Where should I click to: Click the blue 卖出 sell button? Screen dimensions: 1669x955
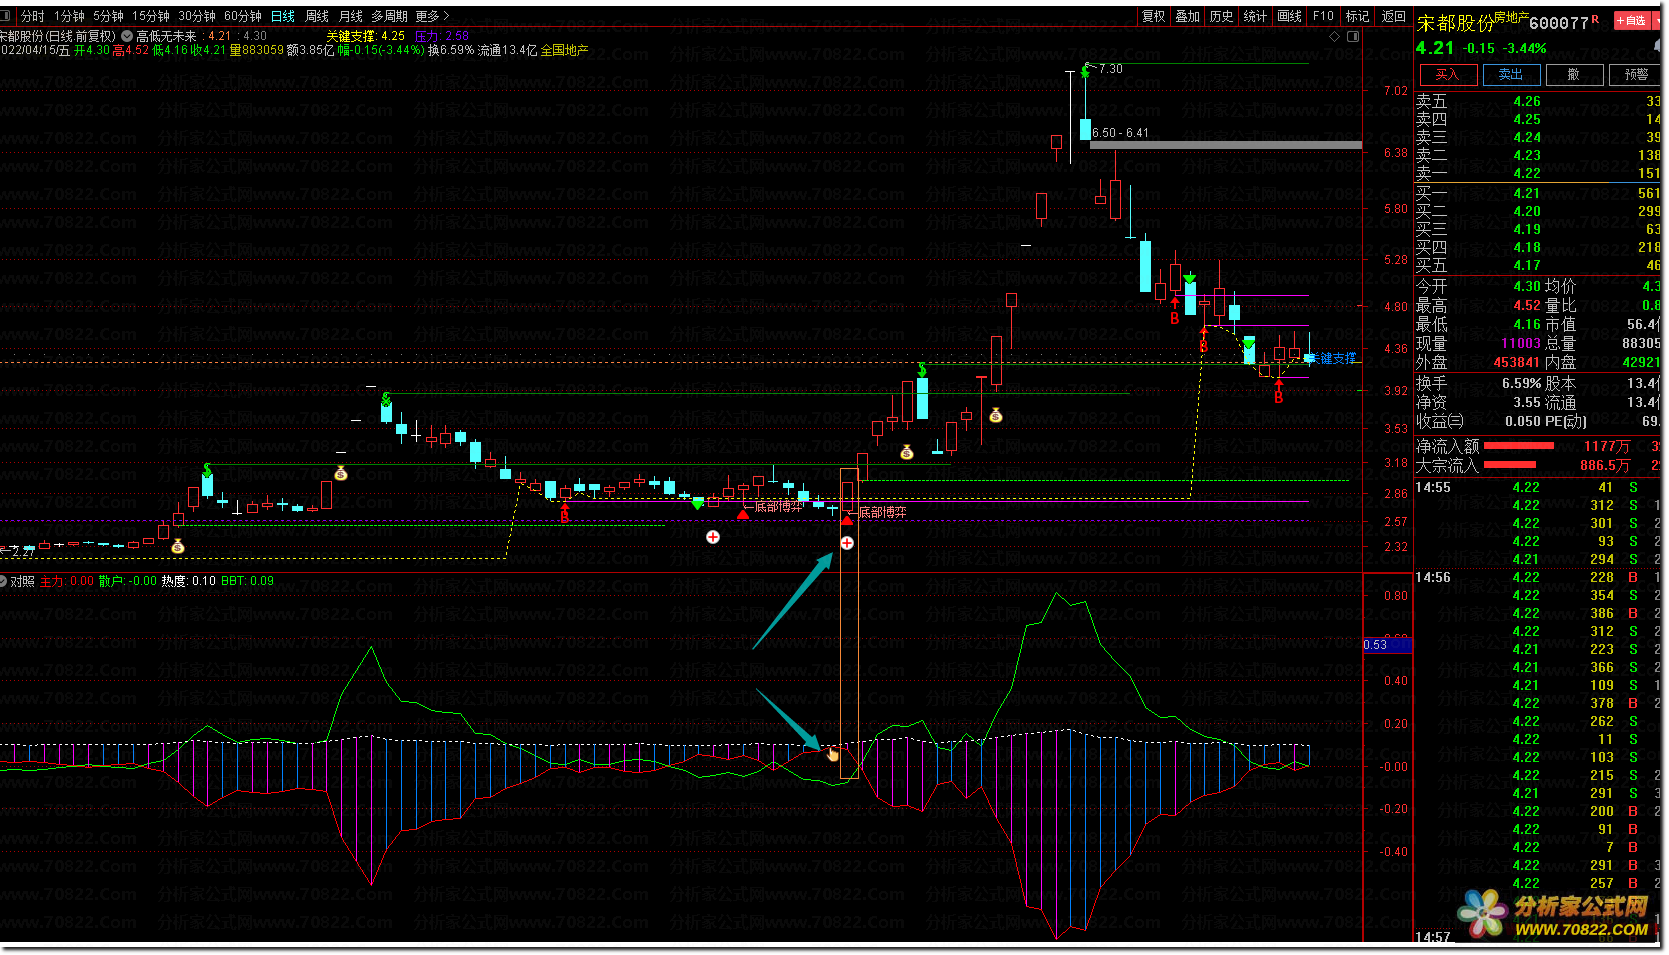point(1510,74)
